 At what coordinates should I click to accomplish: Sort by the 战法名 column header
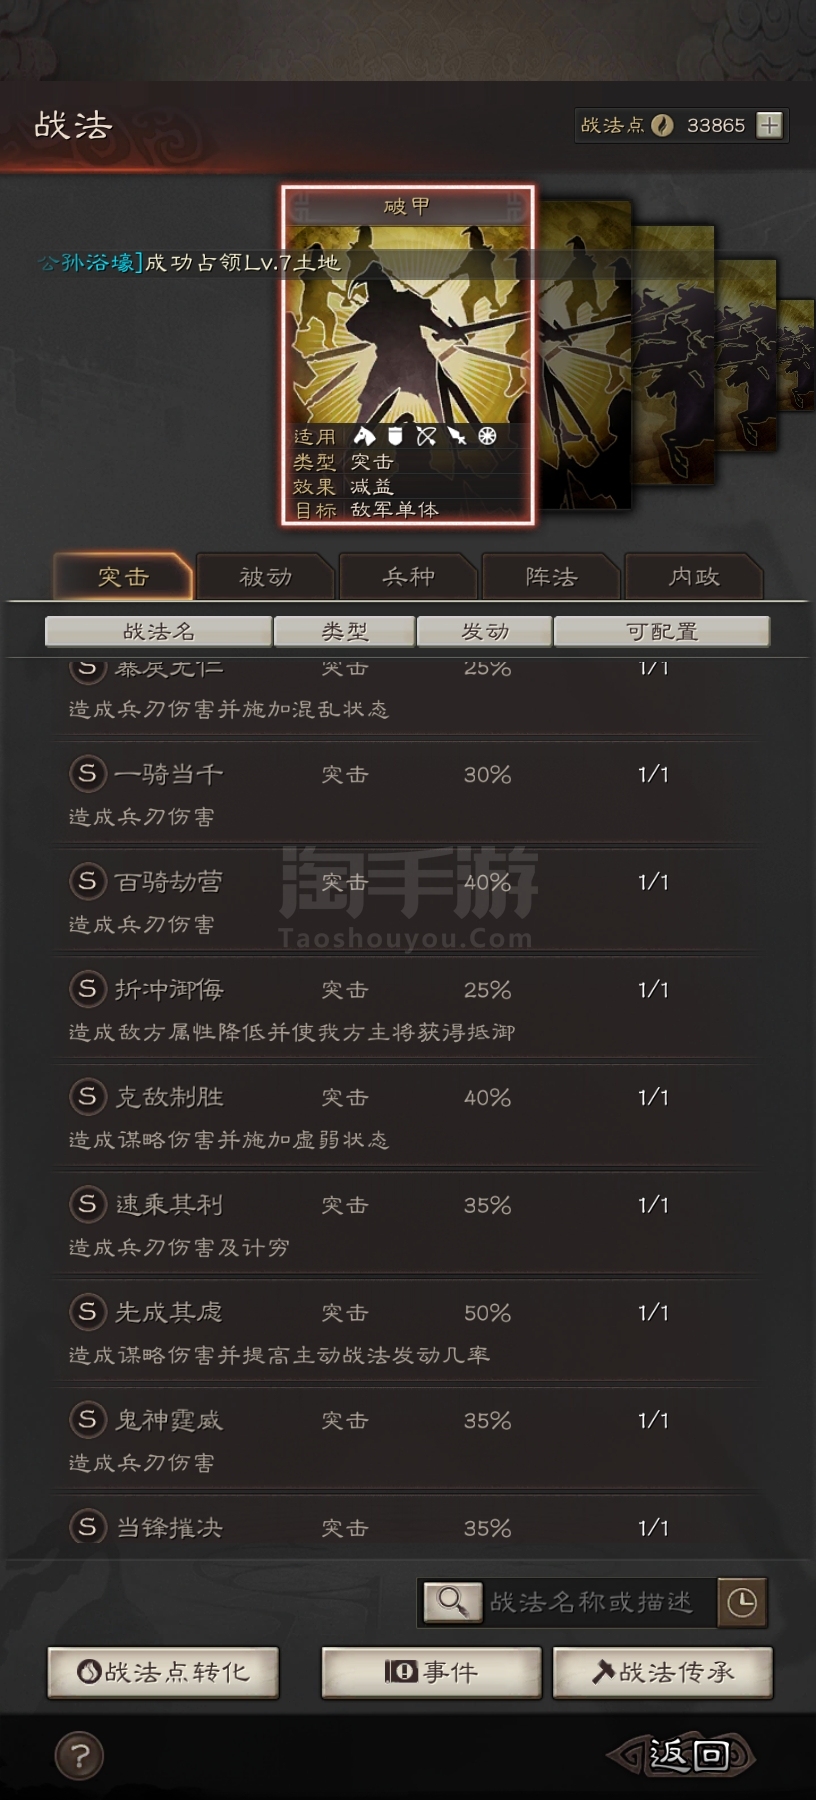pyautogui.click(x=158, y=632)
